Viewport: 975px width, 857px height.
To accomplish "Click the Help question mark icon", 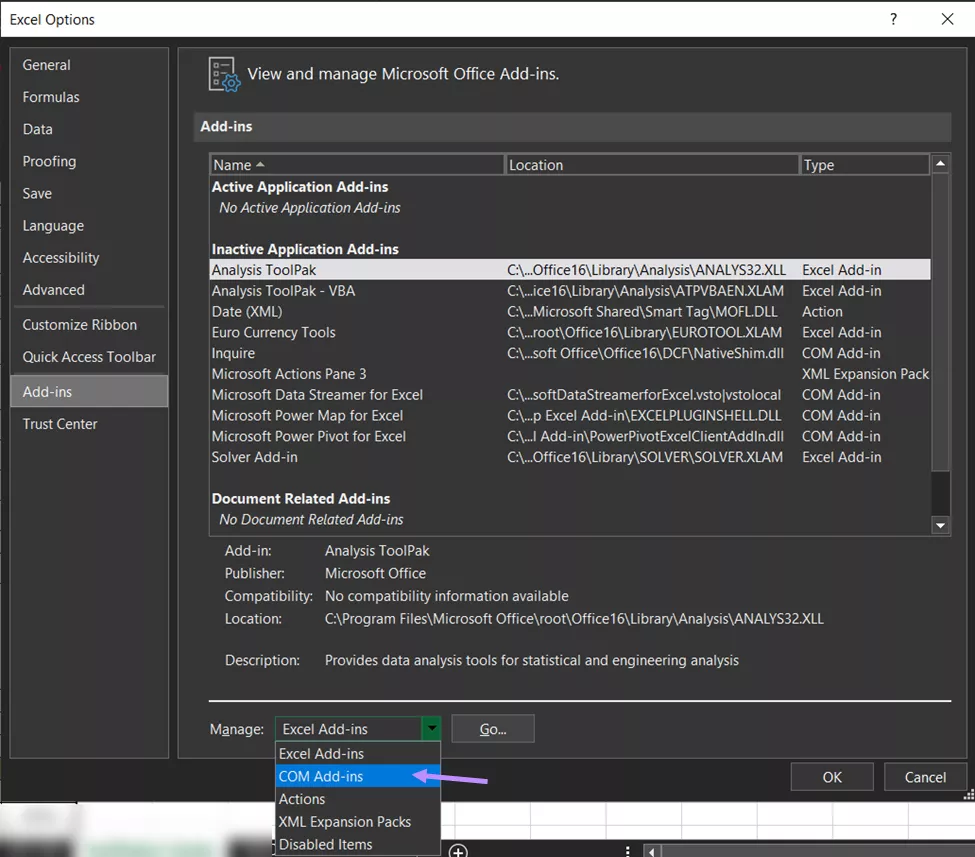I will tap(893, 19).
